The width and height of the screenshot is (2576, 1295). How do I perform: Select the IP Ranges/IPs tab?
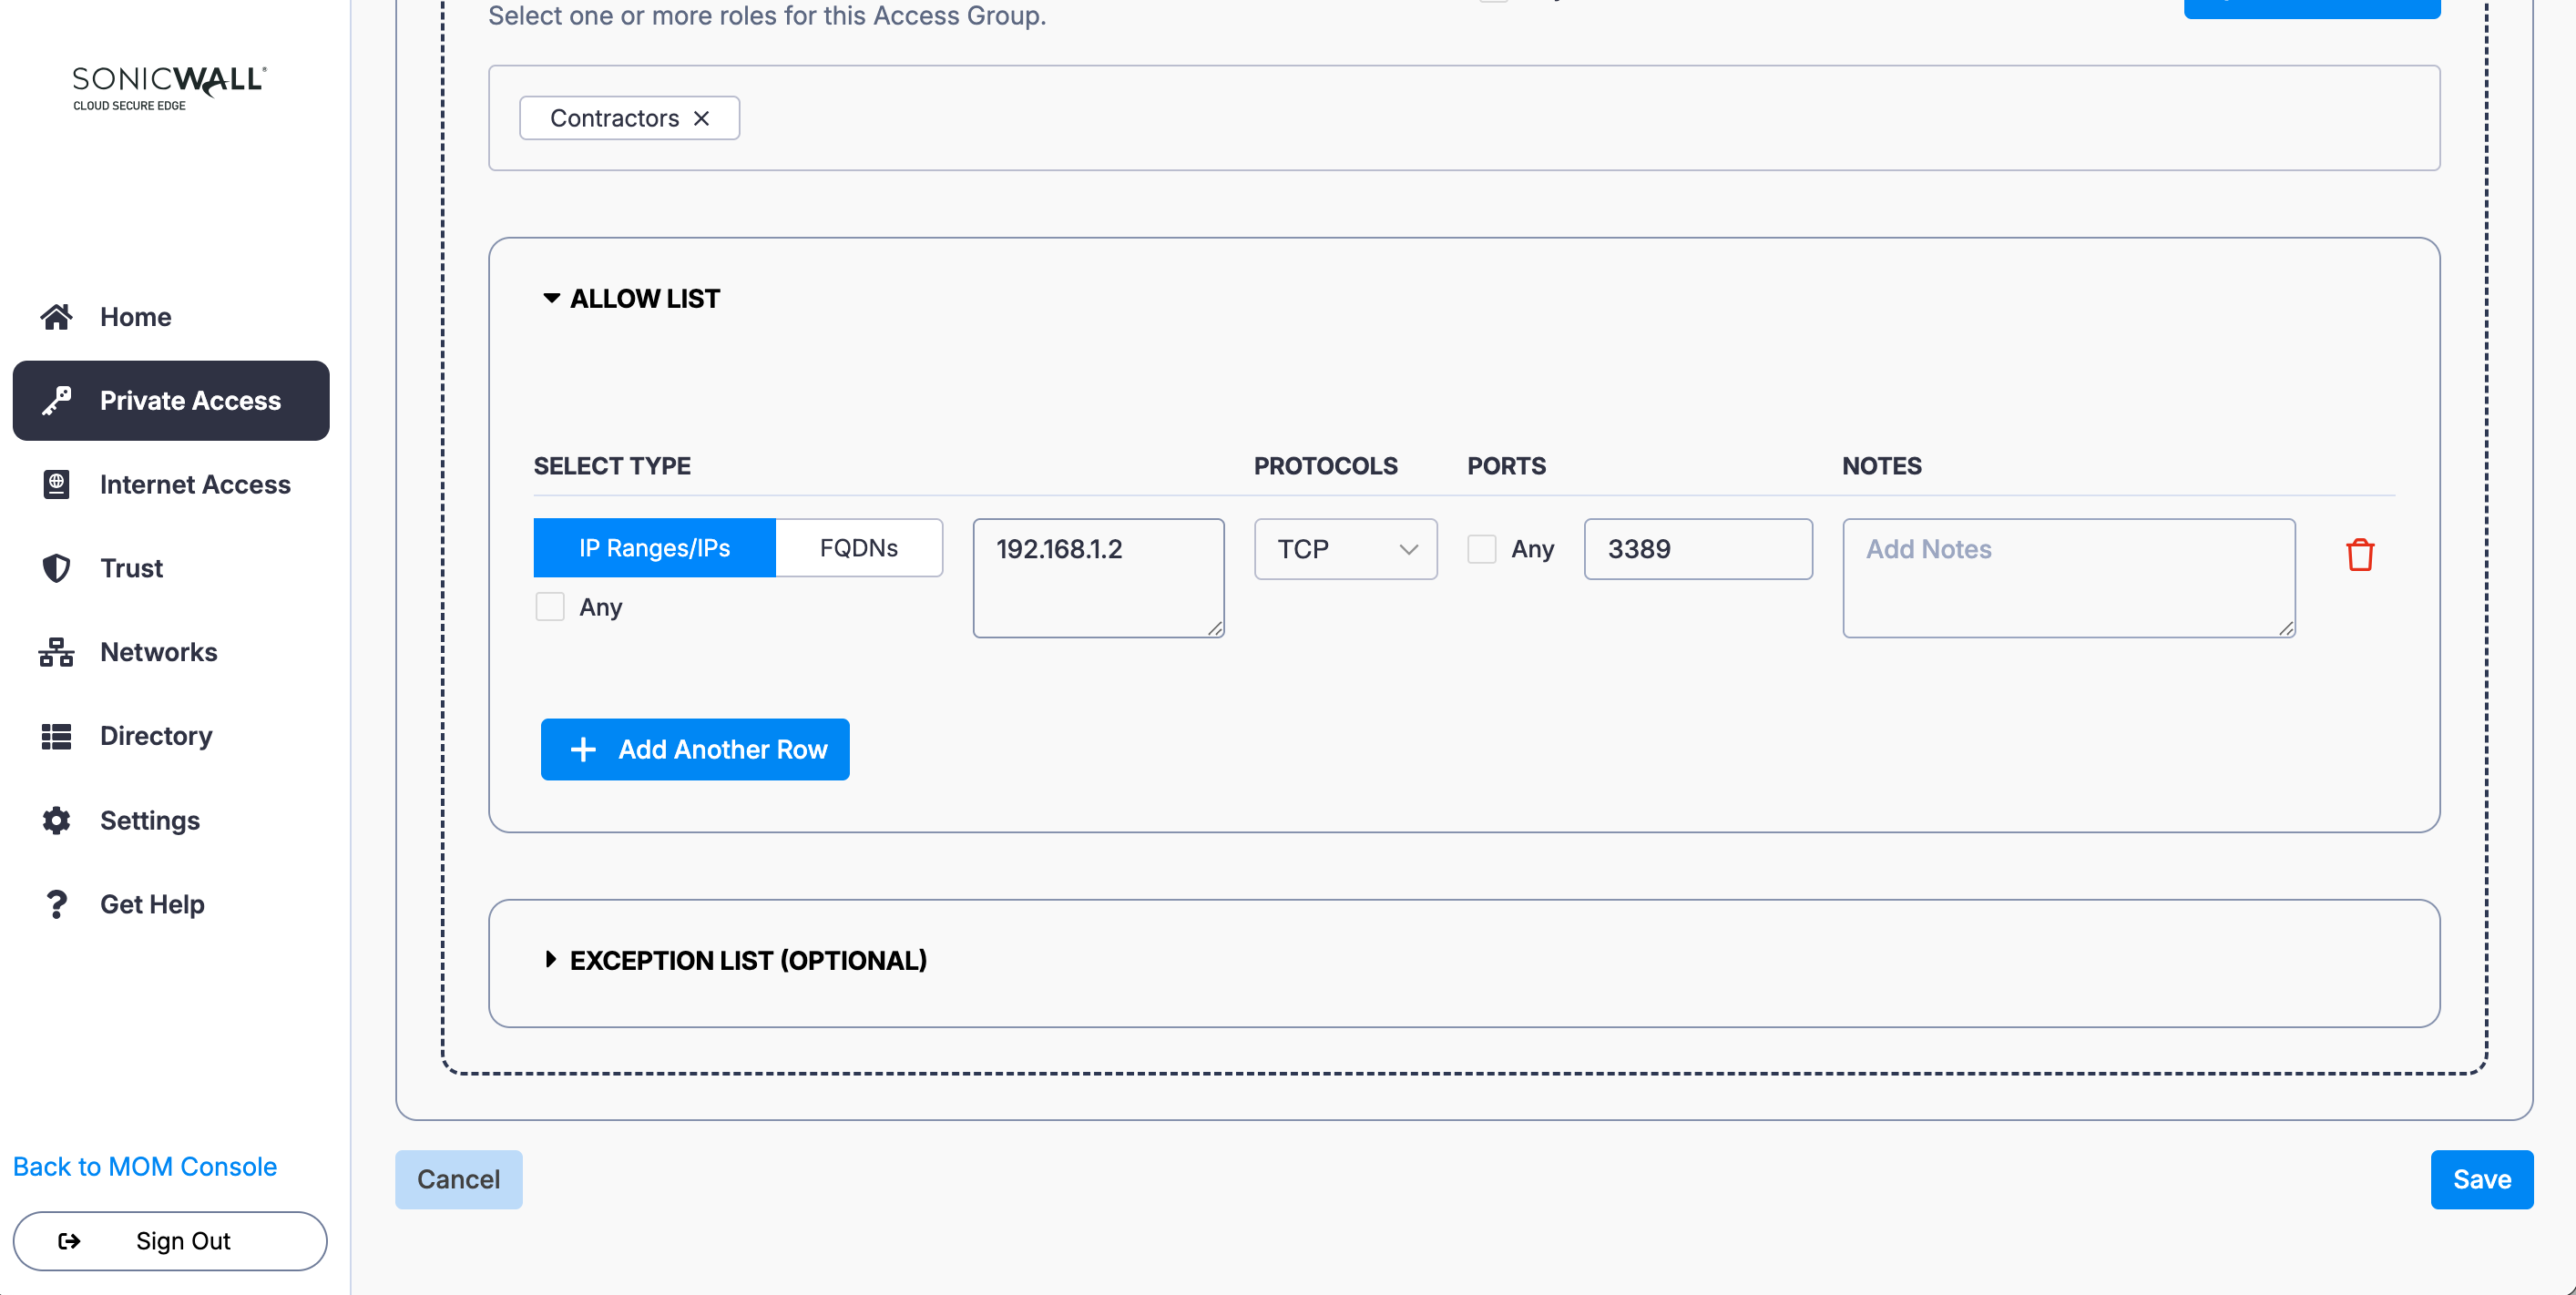[654, 548]
